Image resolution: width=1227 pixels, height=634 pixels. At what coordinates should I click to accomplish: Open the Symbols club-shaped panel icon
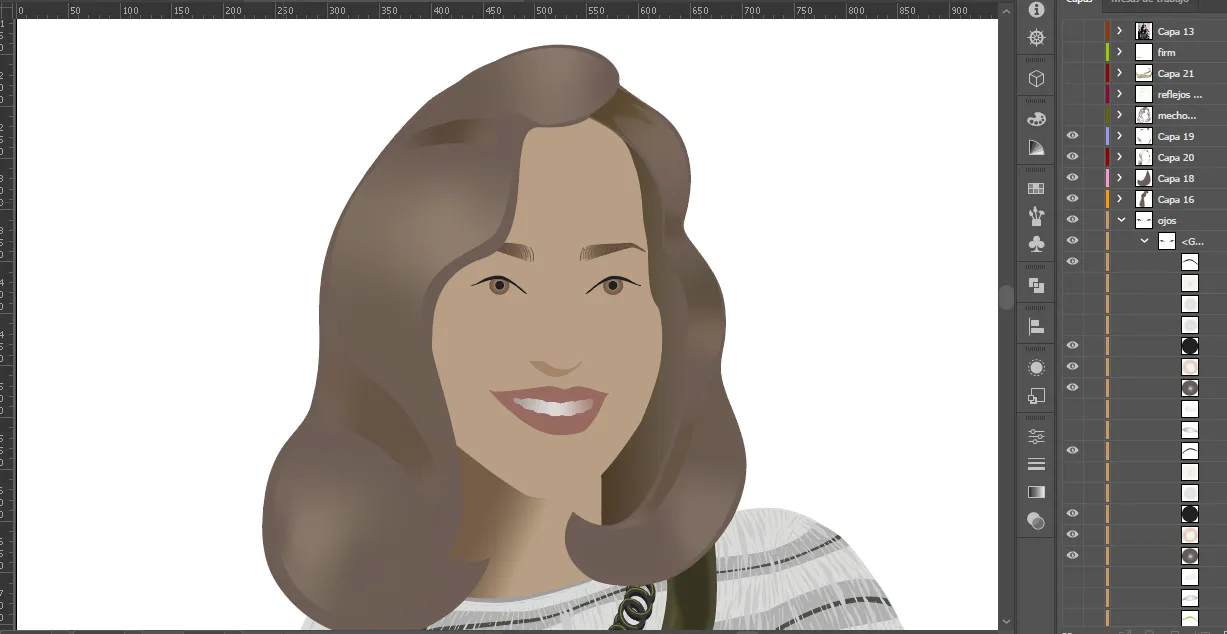tap(1036, 244)
